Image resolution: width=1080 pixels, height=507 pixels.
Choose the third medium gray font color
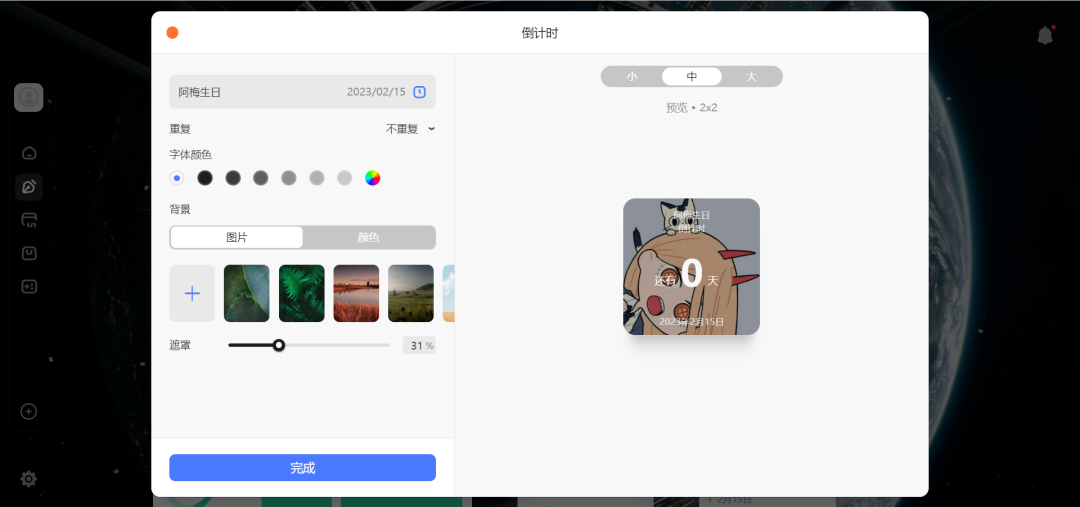260,178
